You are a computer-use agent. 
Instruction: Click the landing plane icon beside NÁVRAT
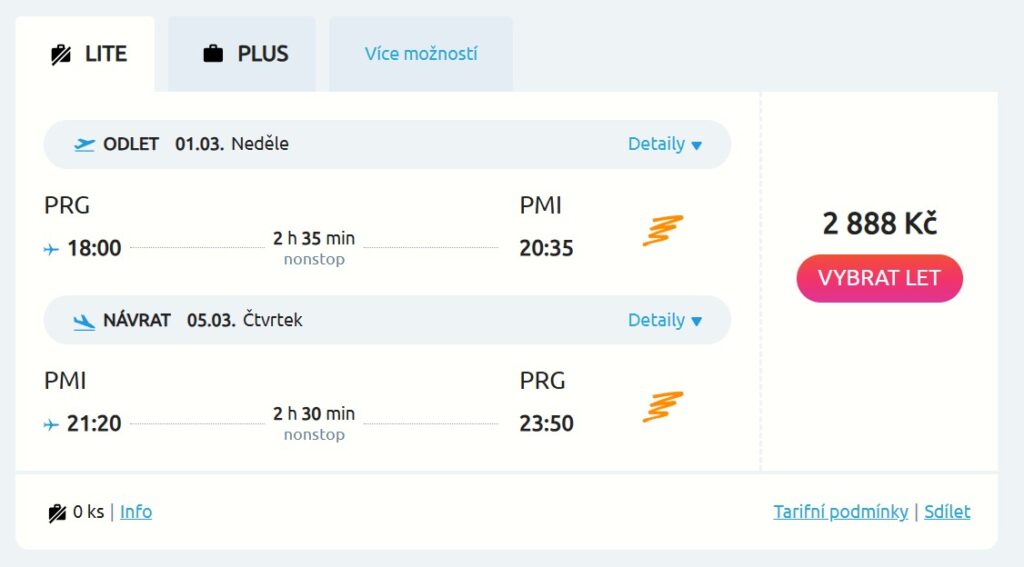[x=85, y=321]
